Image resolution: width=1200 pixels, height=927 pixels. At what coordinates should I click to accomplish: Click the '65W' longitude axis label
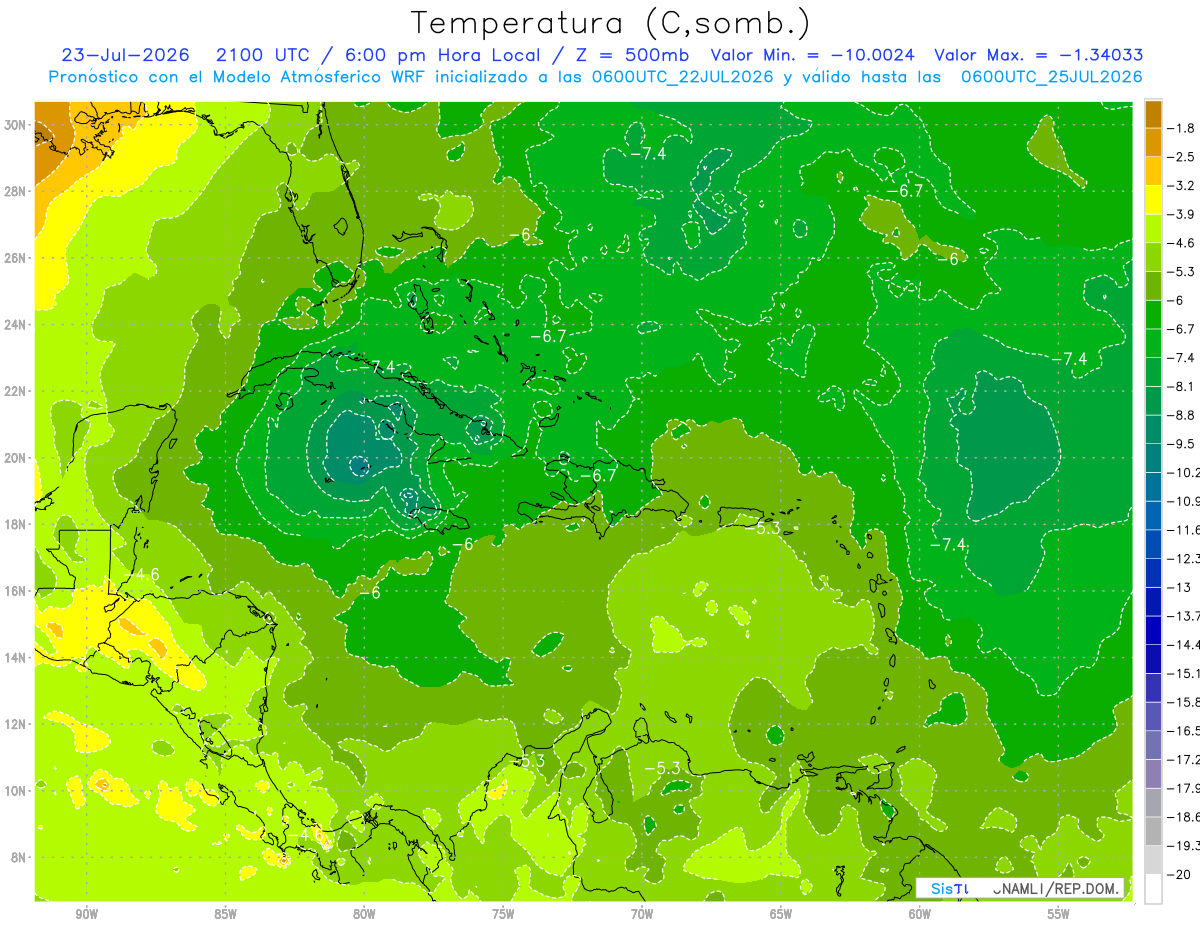pos(781,914)
